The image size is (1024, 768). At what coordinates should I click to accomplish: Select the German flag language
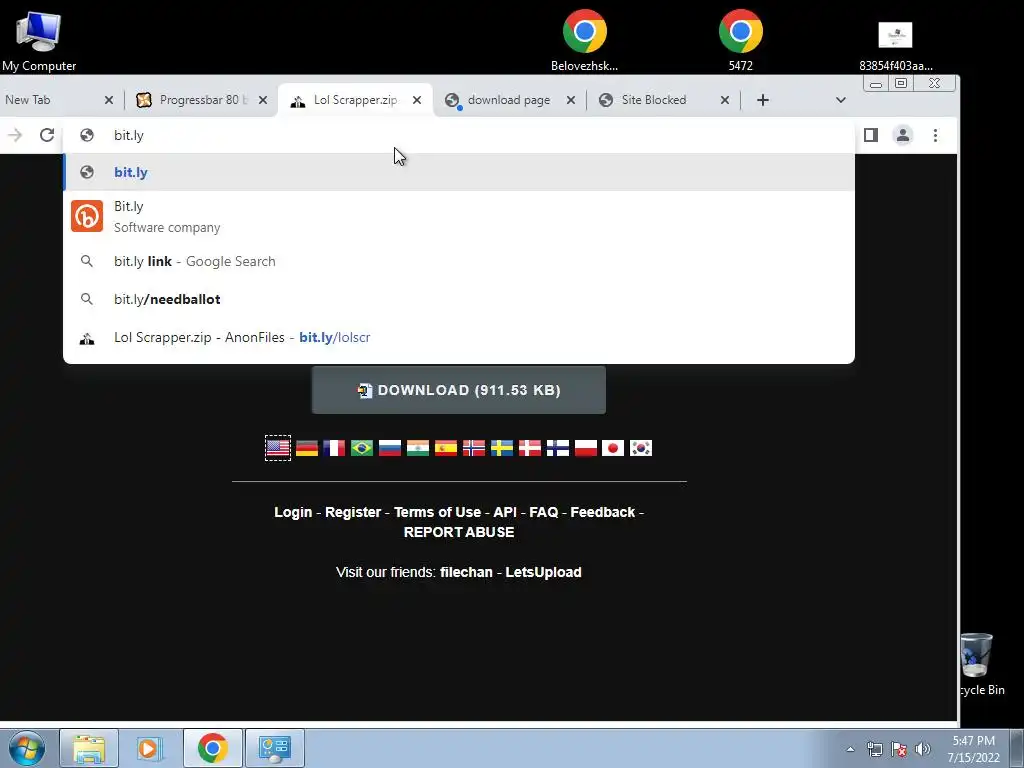point(306,448)
